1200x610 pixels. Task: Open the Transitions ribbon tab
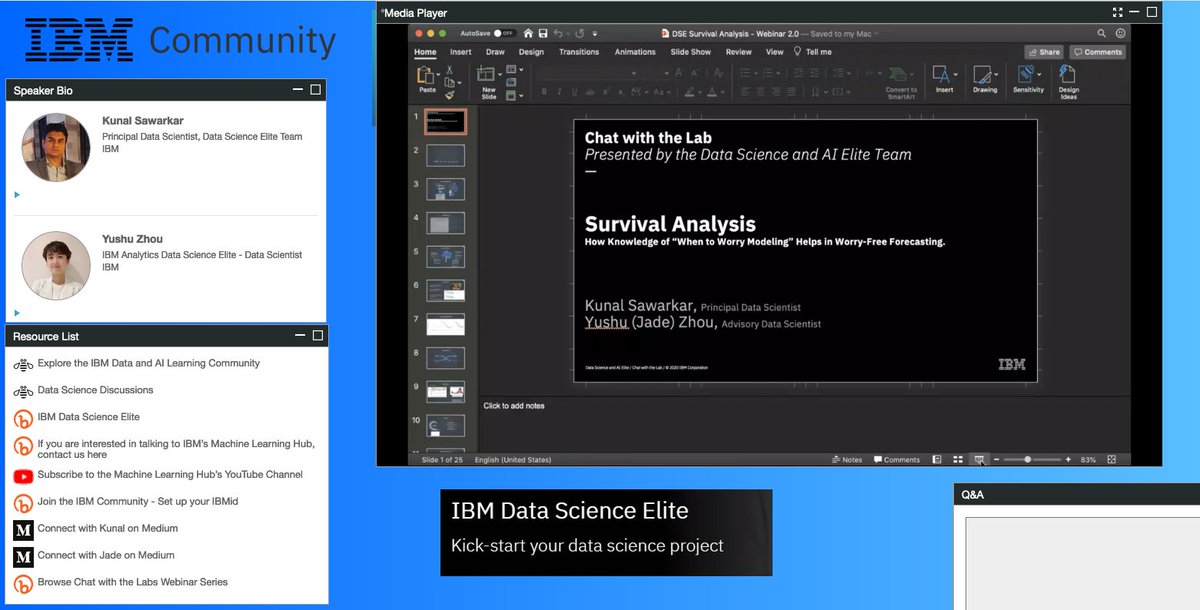coord(579,52)
